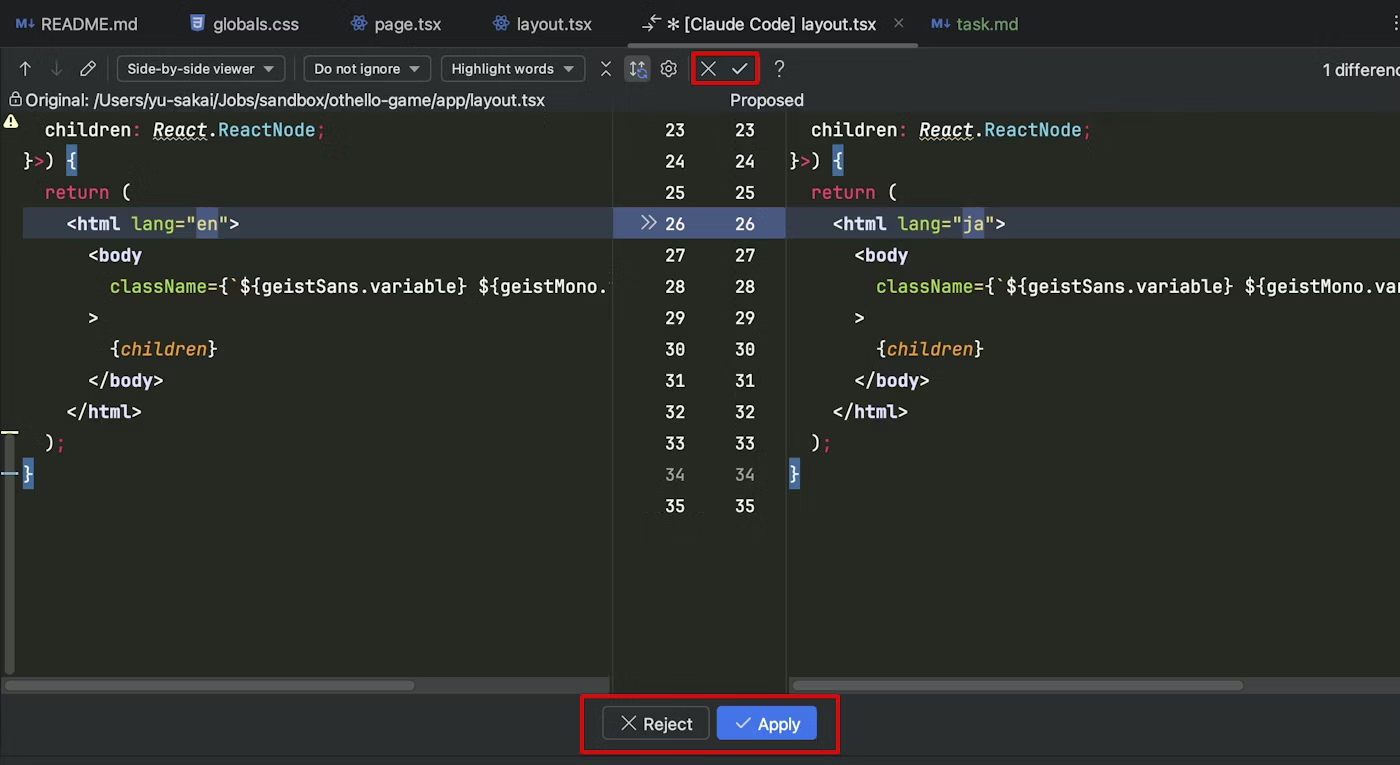This screenshot has width=1400, height=765.
Task: Switch to task.md tab
Action: (975, 24)
